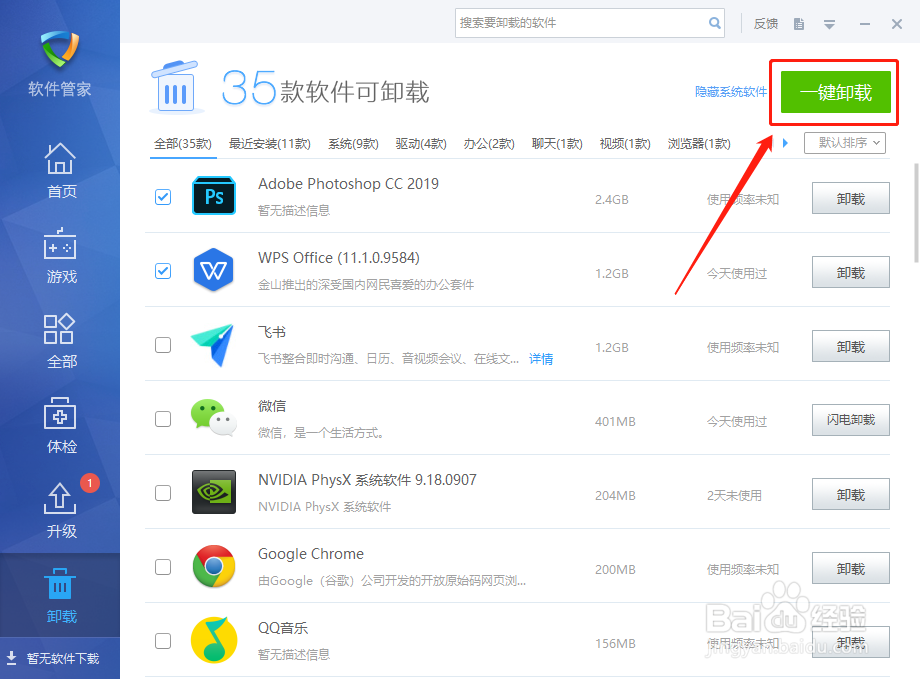Show 详情 details for 飞书
Screen dimensions: 920x679
(x=541, y=358)
